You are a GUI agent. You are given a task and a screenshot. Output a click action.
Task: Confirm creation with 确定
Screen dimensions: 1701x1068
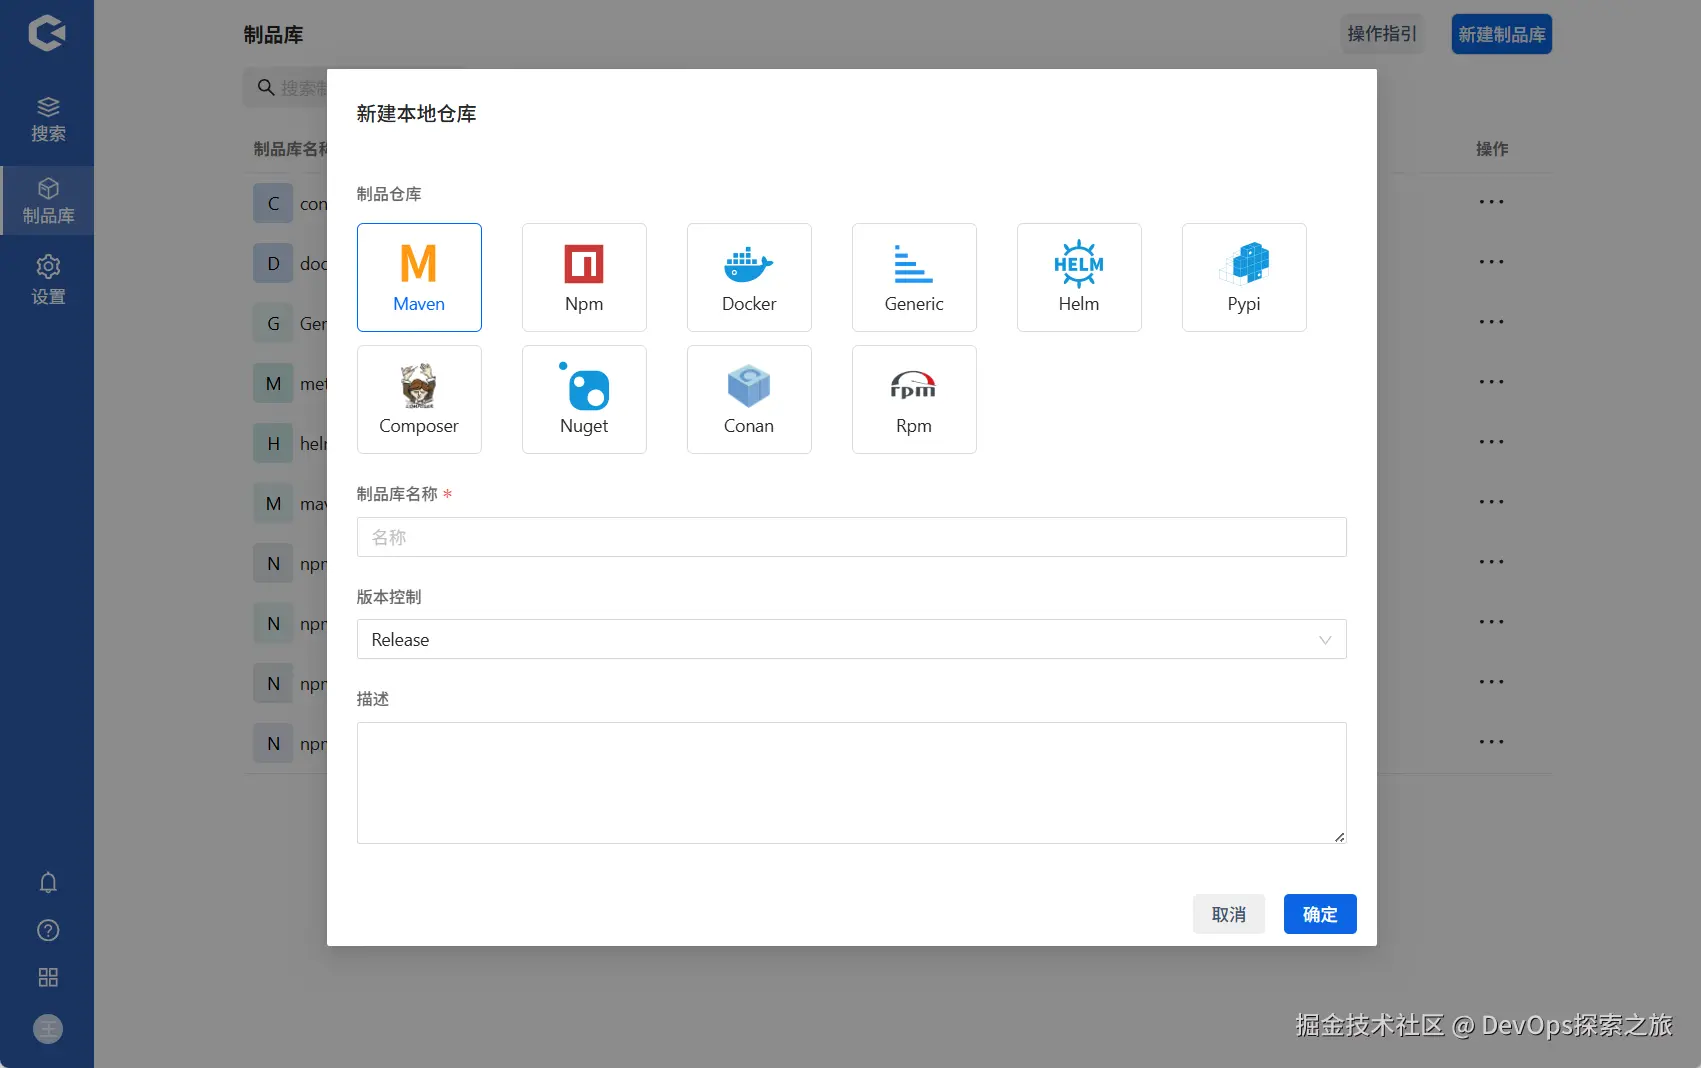[x=1320, y=914]
